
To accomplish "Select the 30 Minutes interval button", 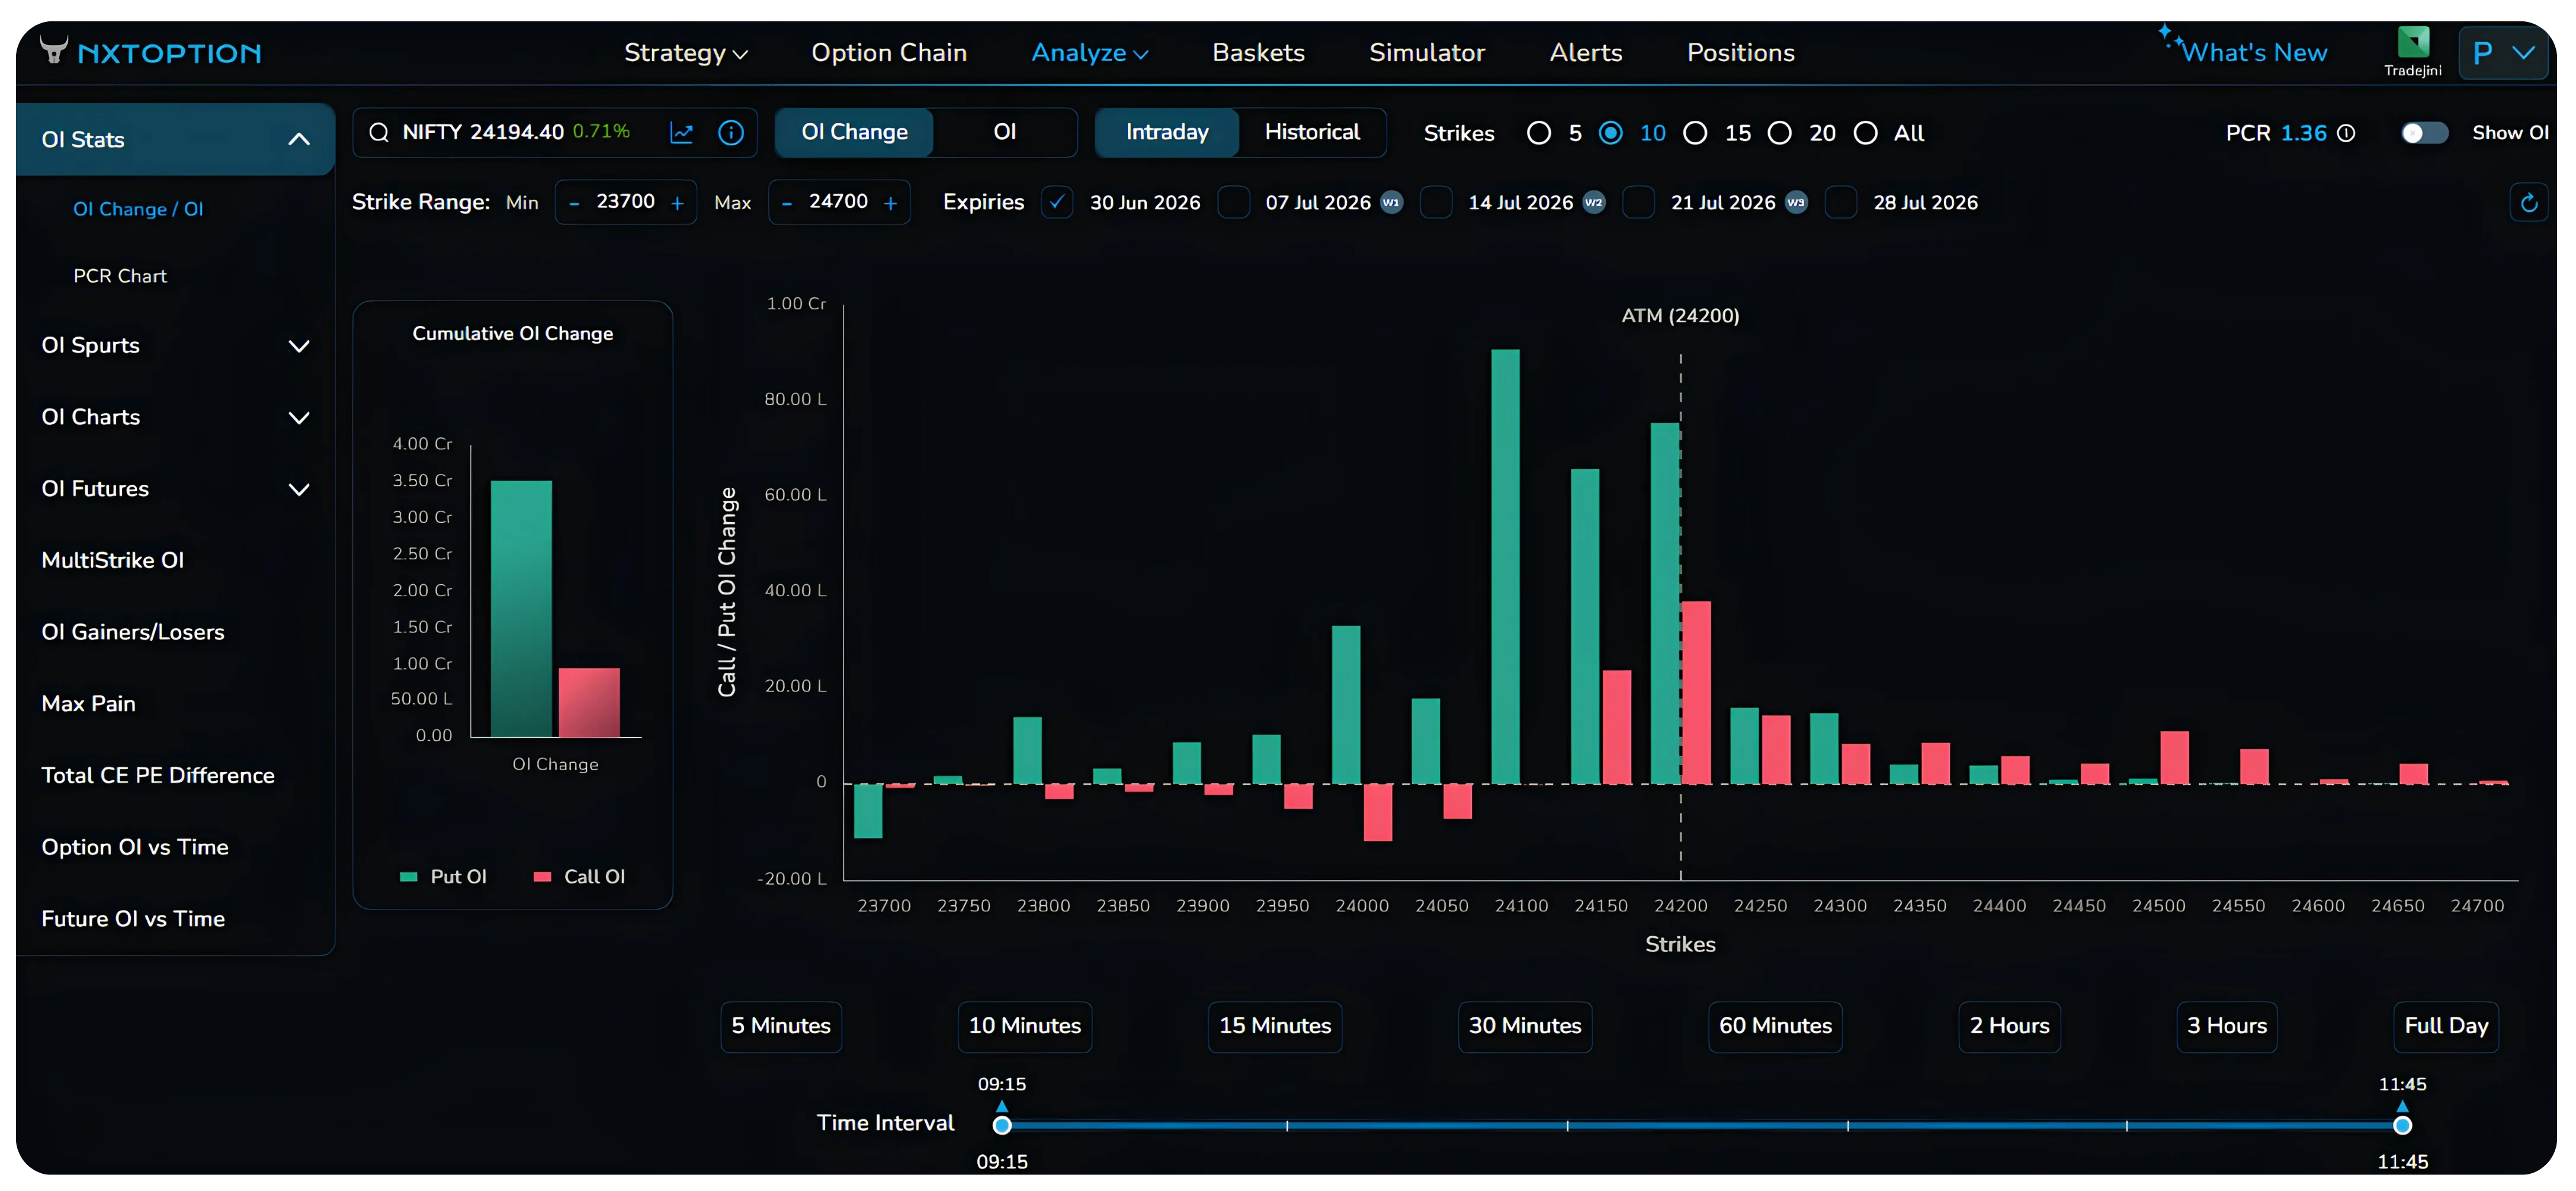I will pyautogui.click(x=1525, y=1027).
